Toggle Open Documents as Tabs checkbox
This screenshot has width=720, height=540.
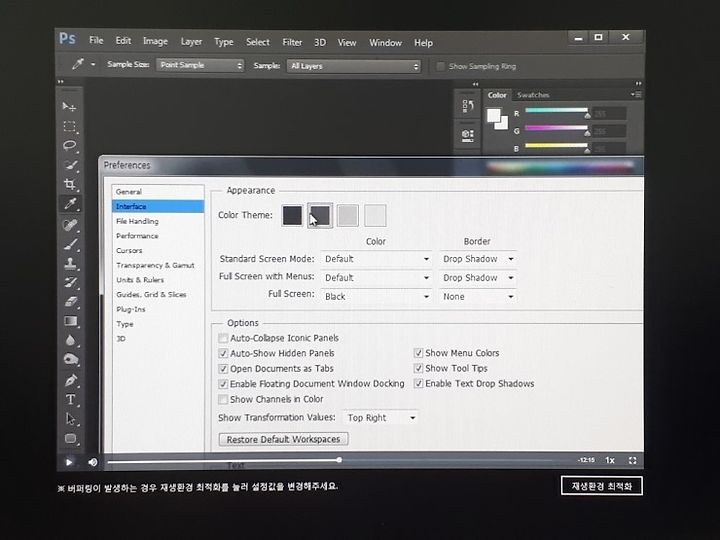223,369
